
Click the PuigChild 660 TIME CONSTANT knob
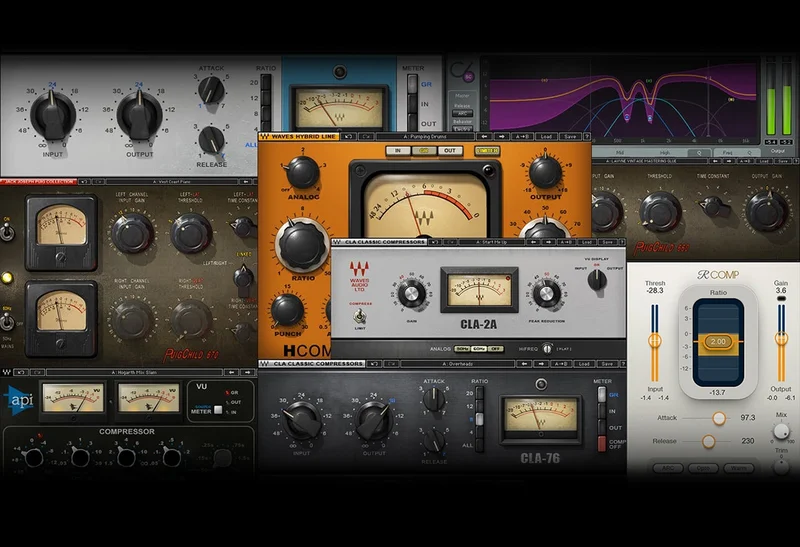pyautogui.click(x=713, y=206)
